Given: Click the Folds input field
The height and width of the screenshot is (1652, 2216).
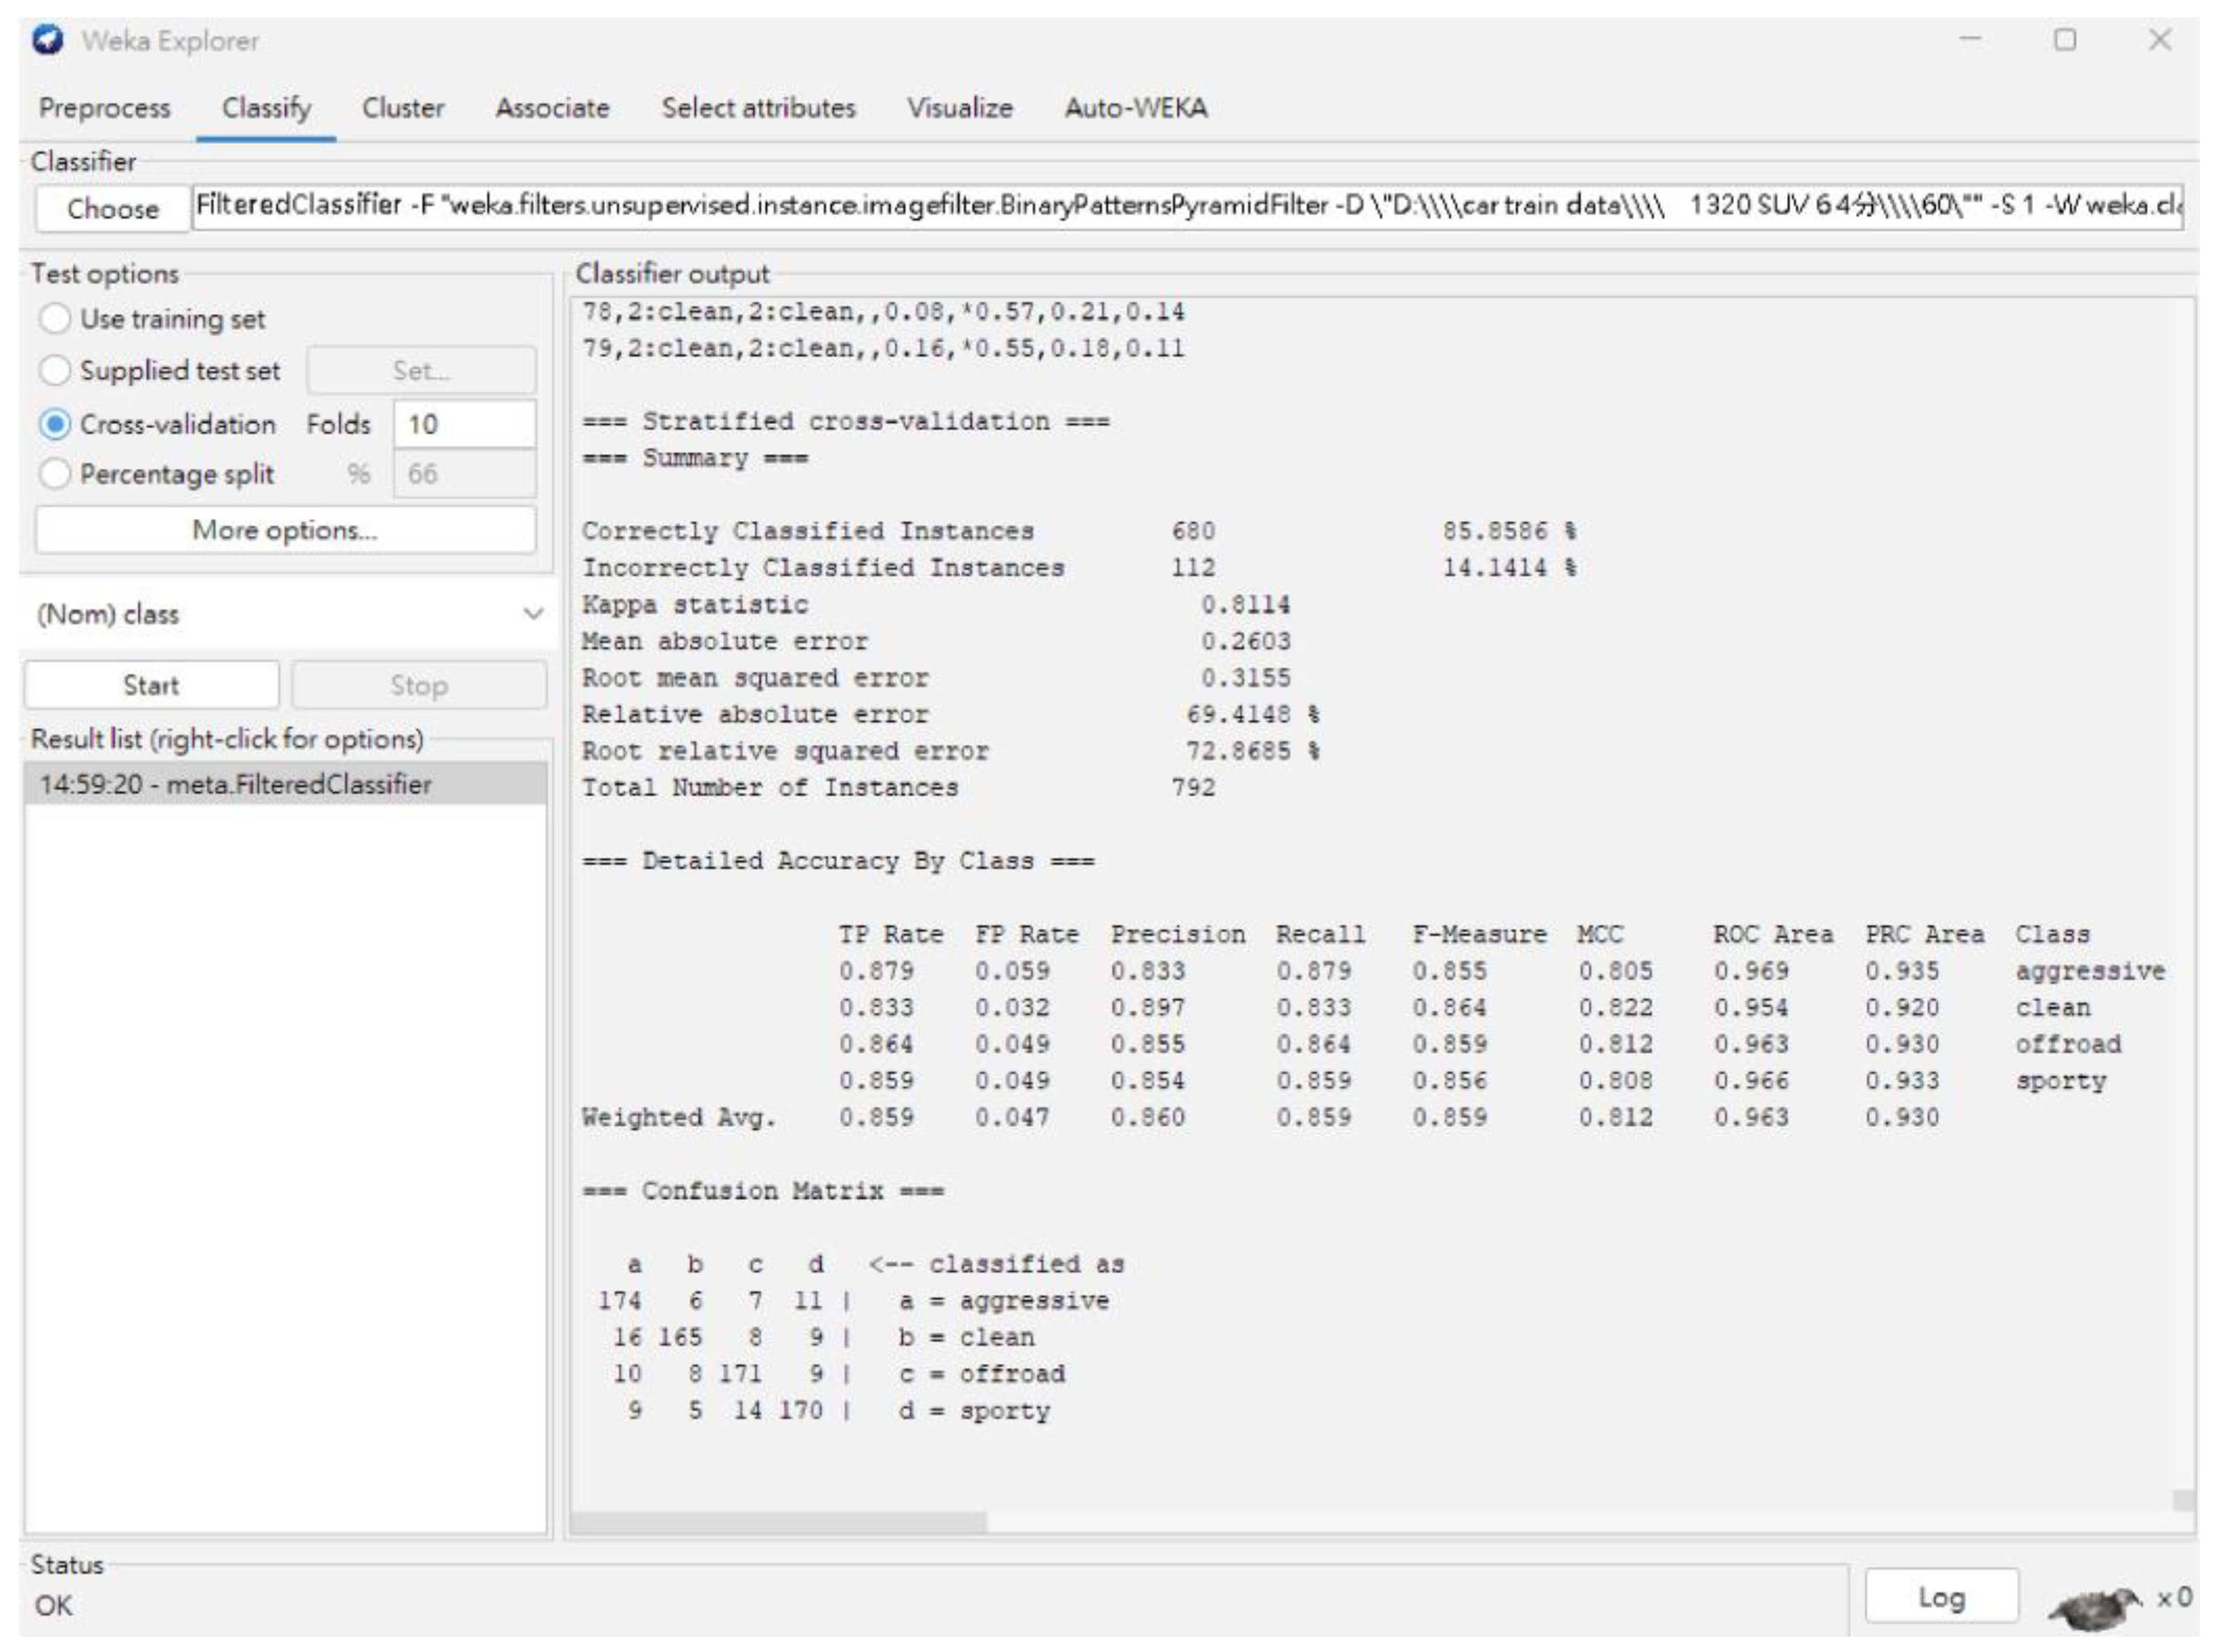Looking at the screenshot, I should tap(464, 424).
